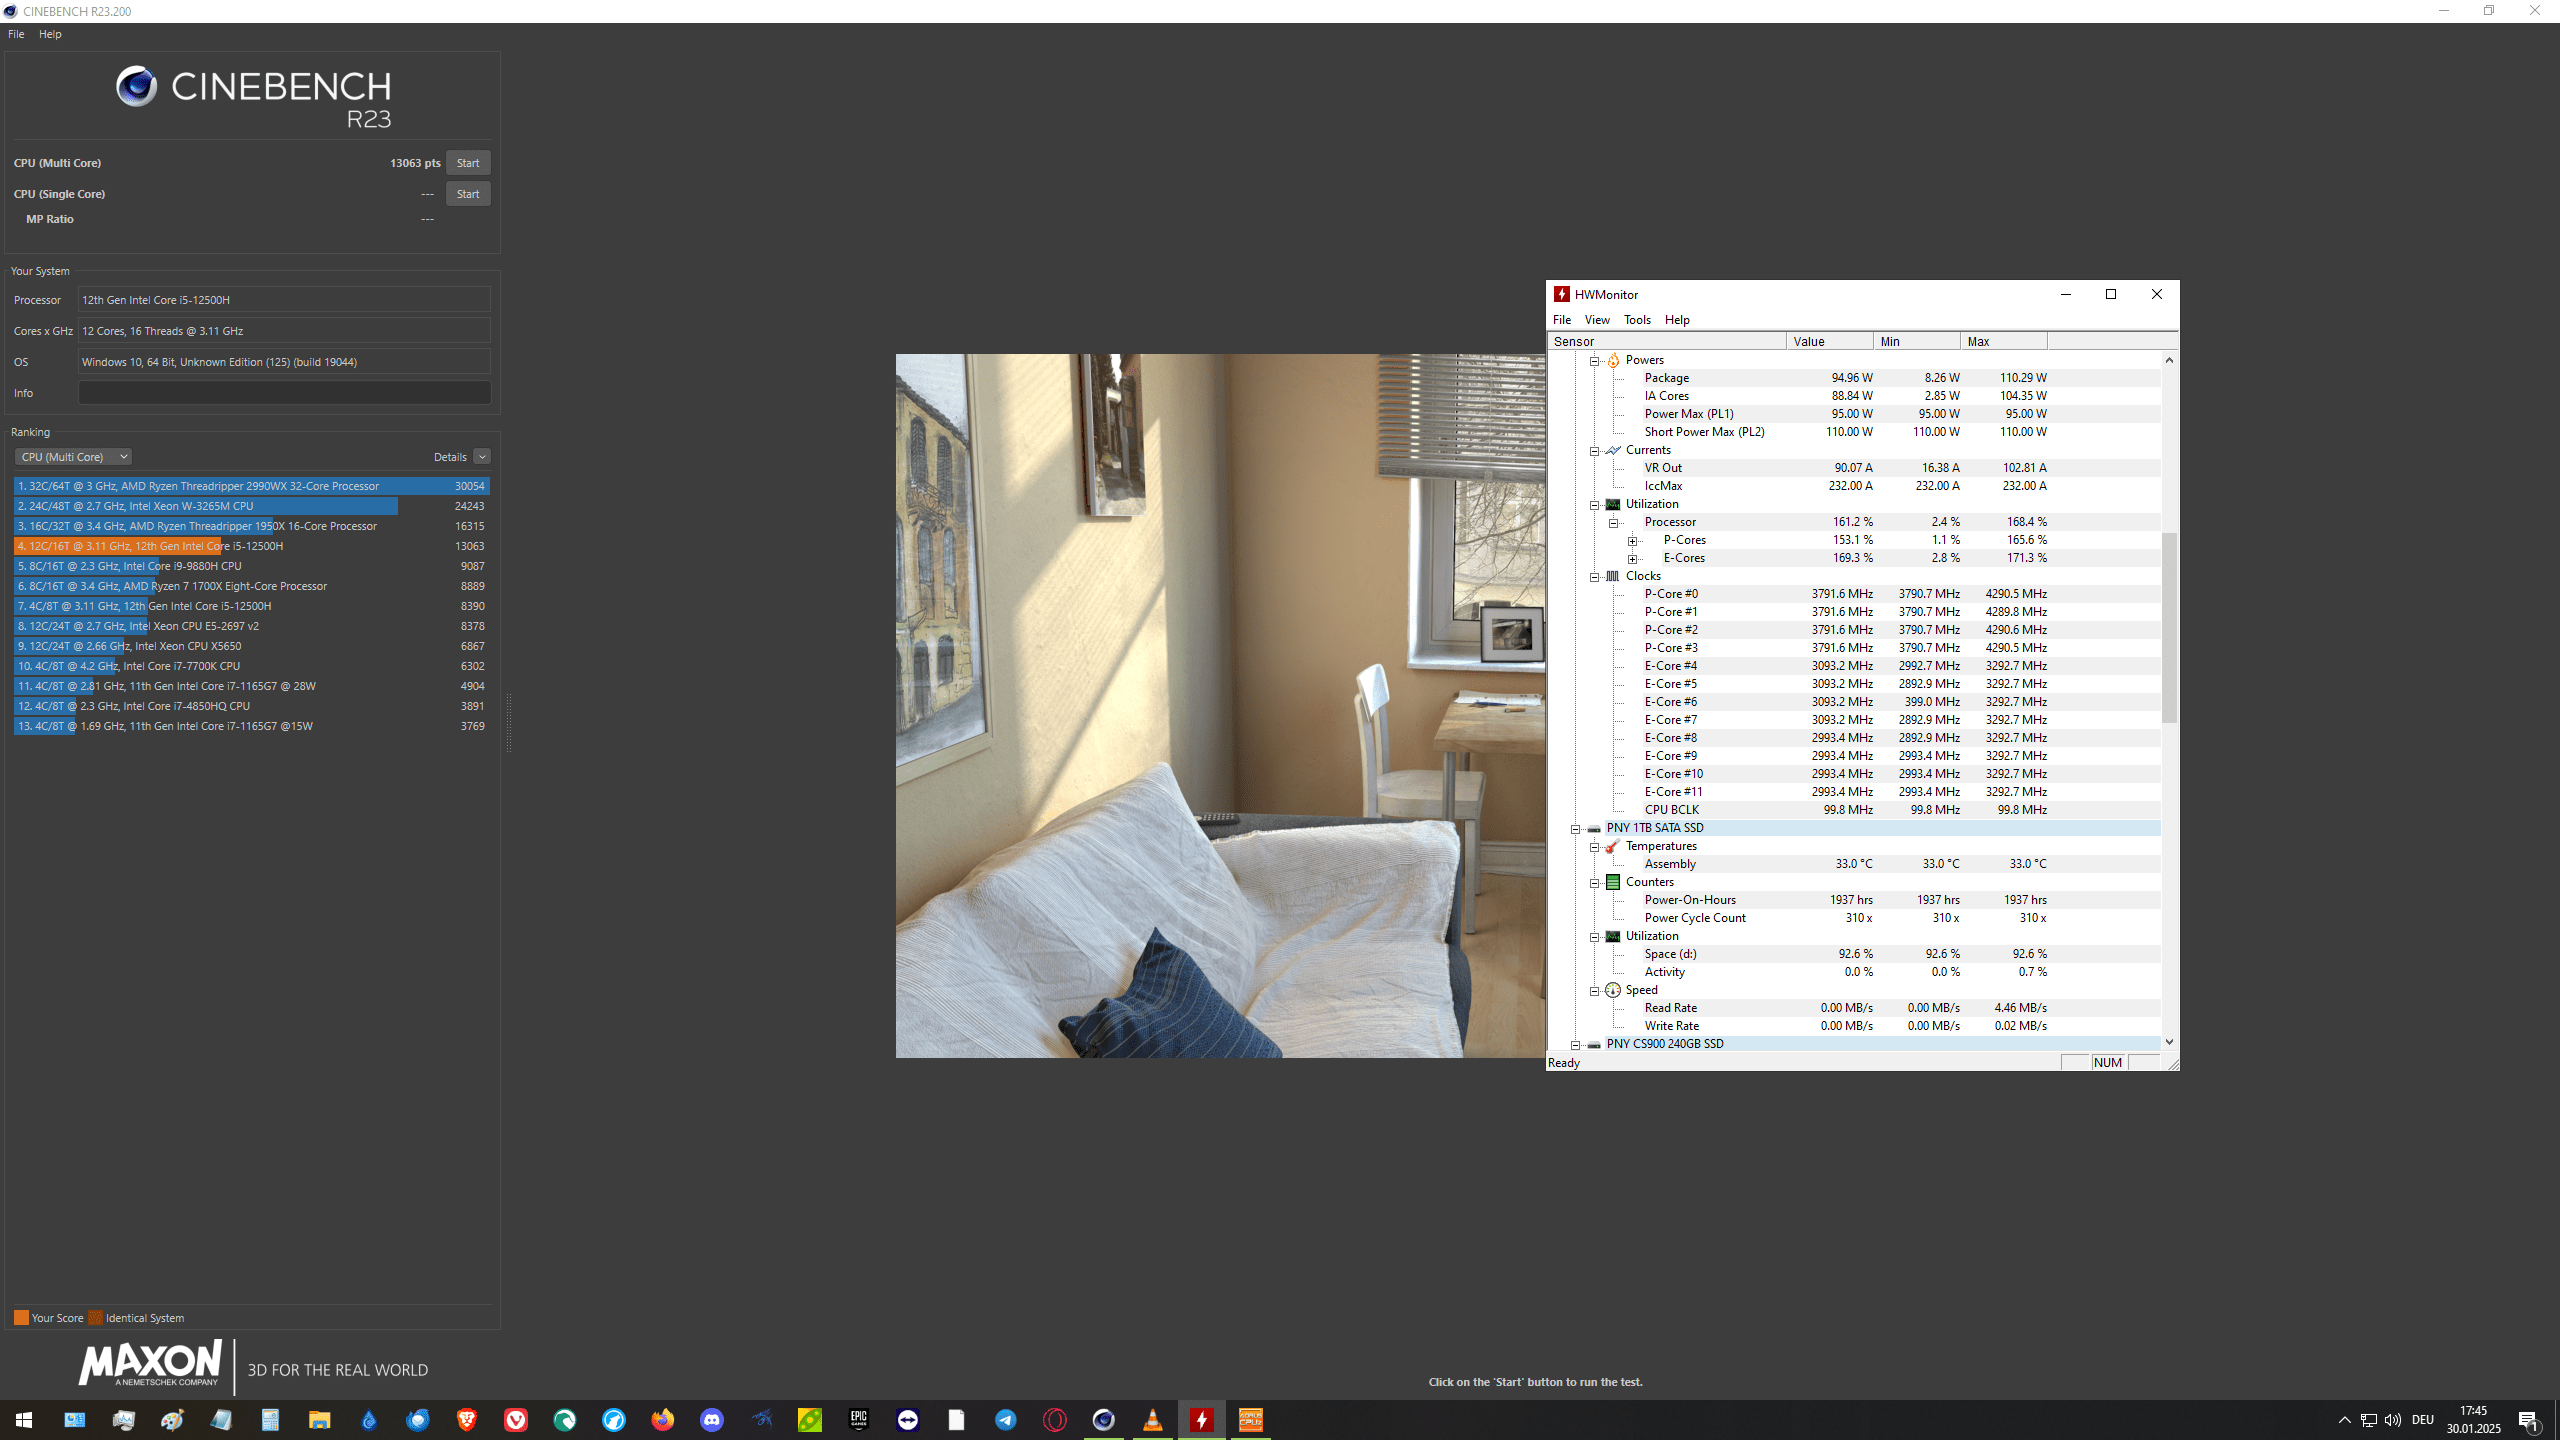Screen dimensions: 2560x1440
Task: Open the CPU (Multi Core) ranking dropdown
Action: 73,457
